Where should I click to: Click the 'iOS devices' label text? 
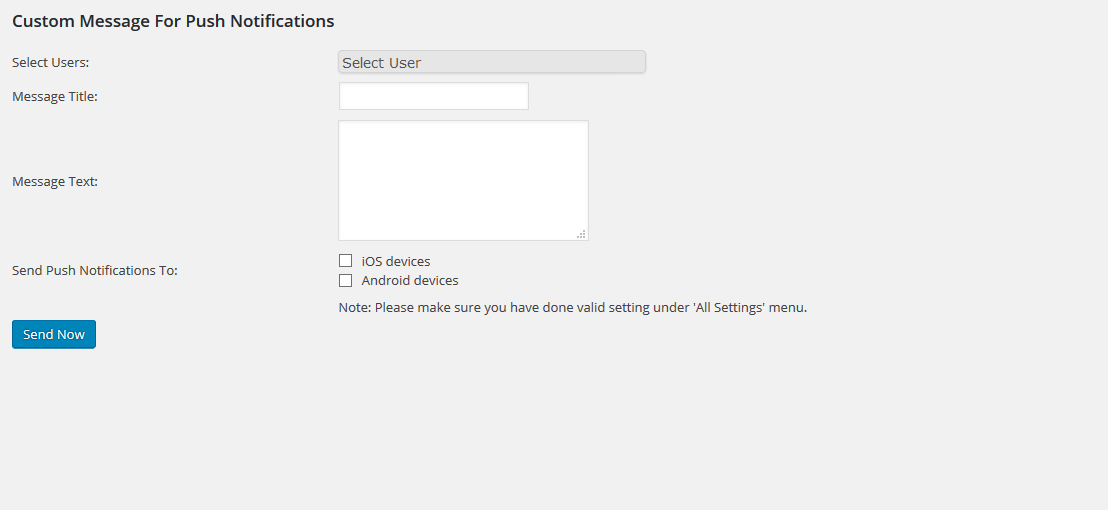[x=396, y=261]
